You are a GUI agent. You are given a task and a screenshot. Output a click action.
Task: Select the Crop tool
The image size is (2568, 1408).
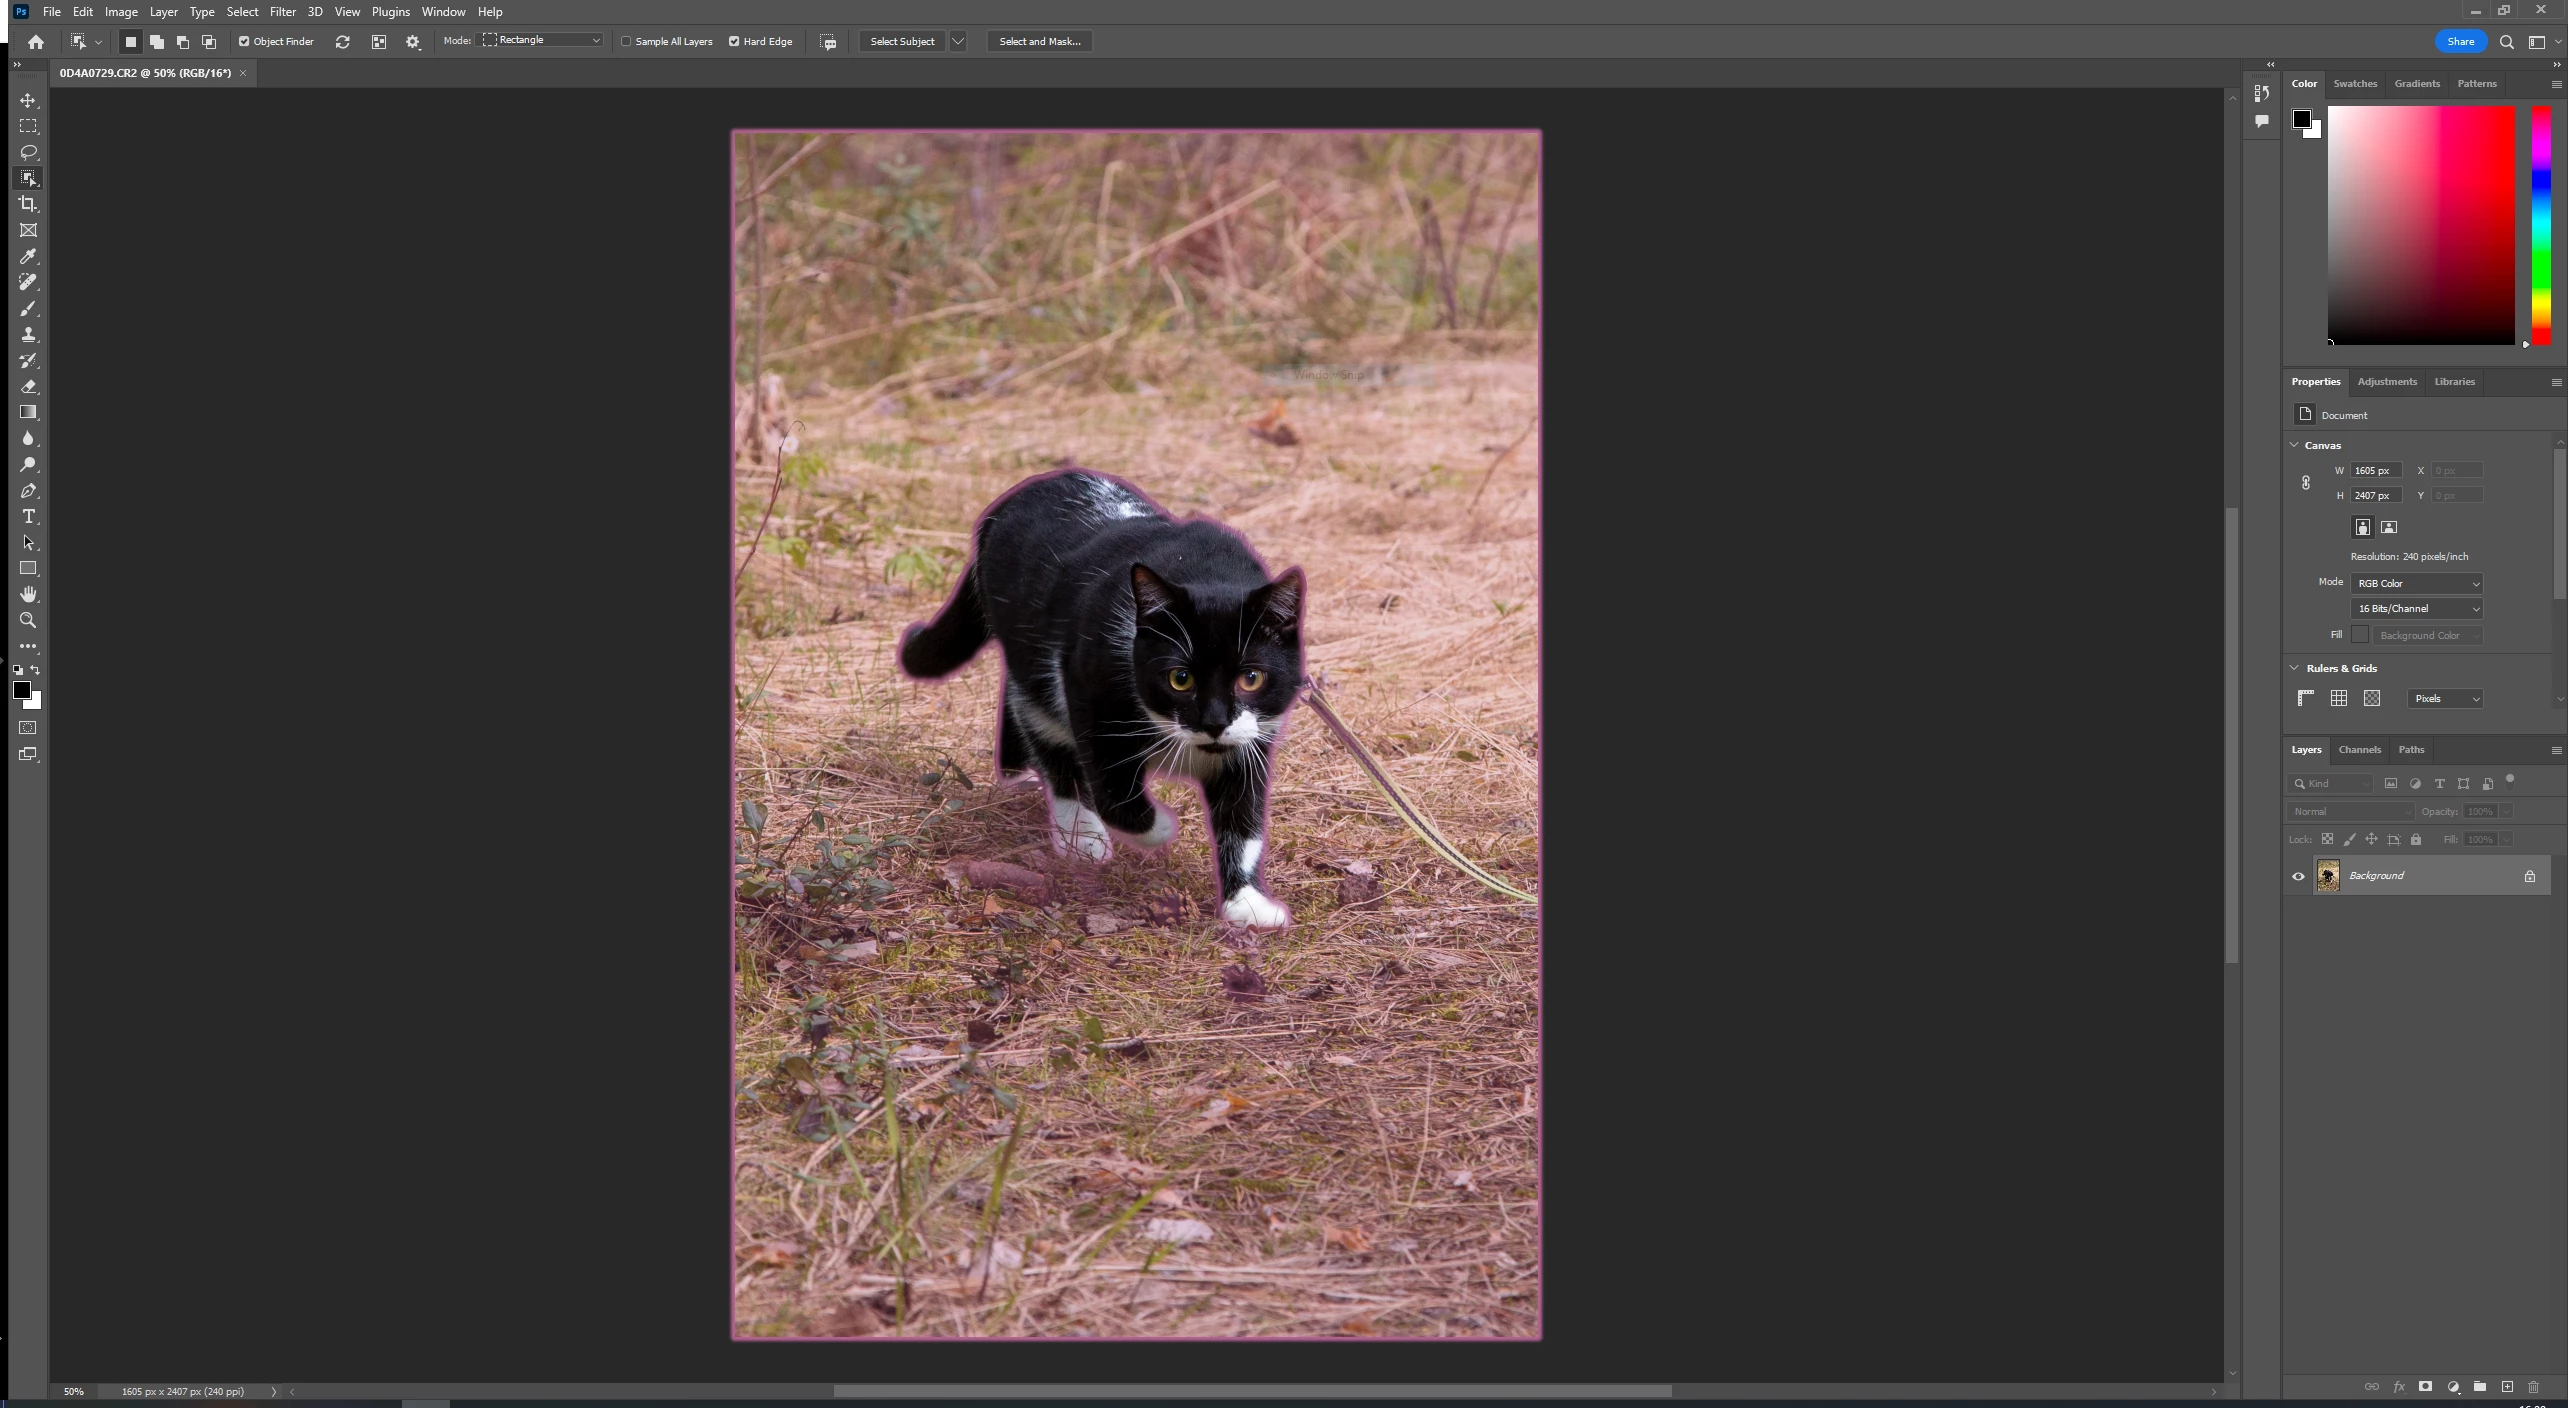[28, 204]
